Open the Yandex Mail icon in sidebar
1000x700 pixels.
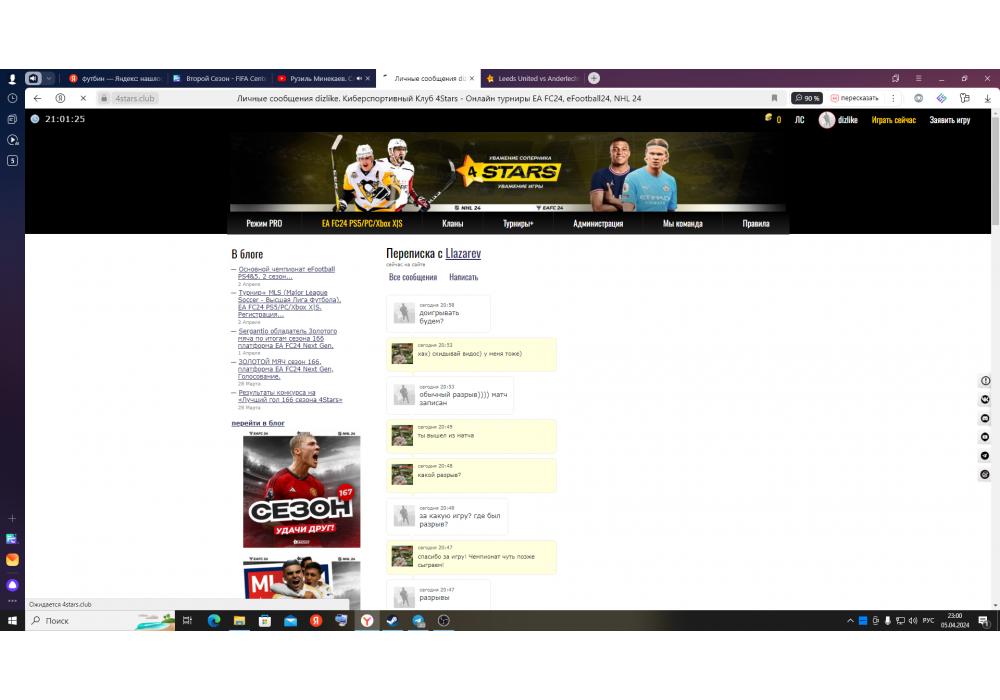12,560
